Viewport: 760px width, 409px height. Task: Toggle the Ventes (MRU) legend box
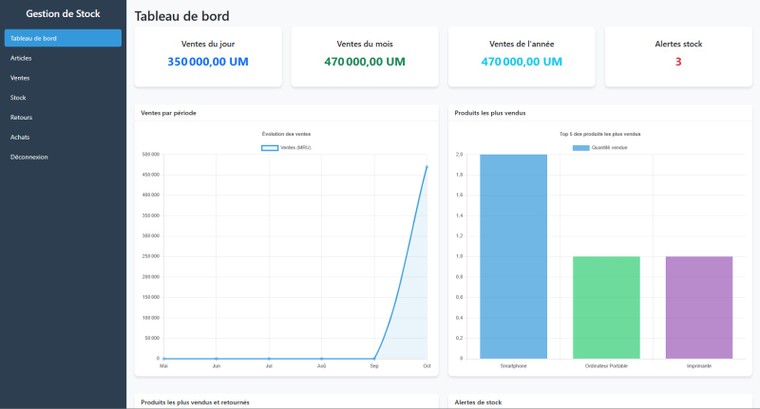click(x=270, y=147)
